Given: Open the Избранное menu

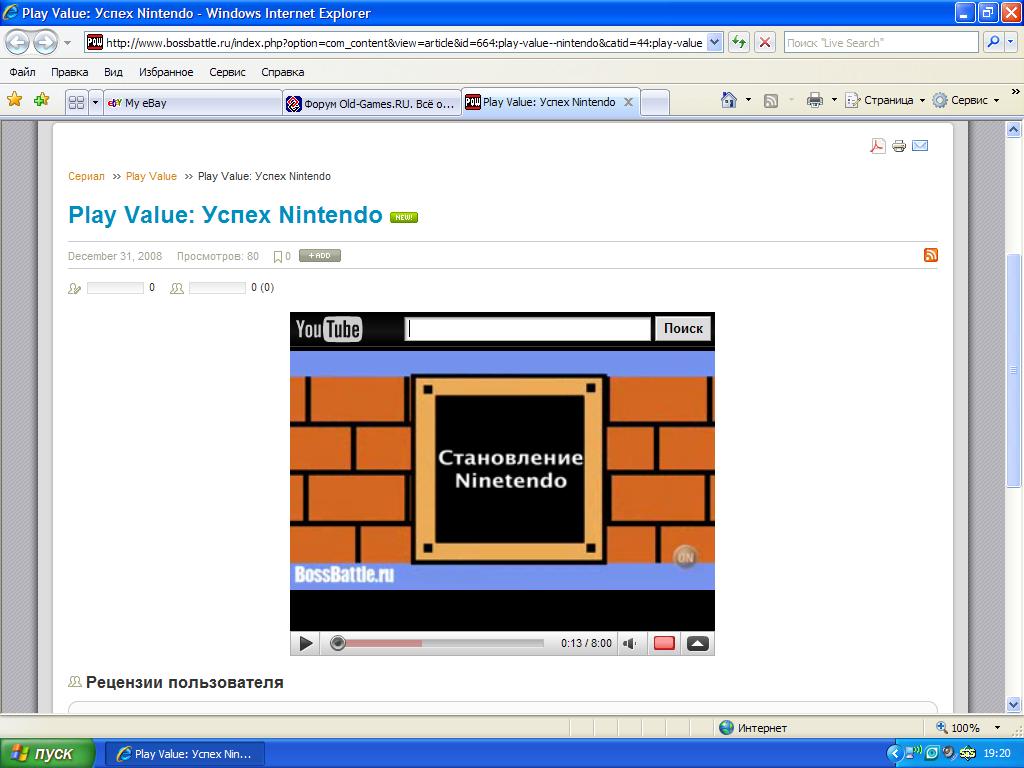Looking at the screenshot, I should 166,72.
